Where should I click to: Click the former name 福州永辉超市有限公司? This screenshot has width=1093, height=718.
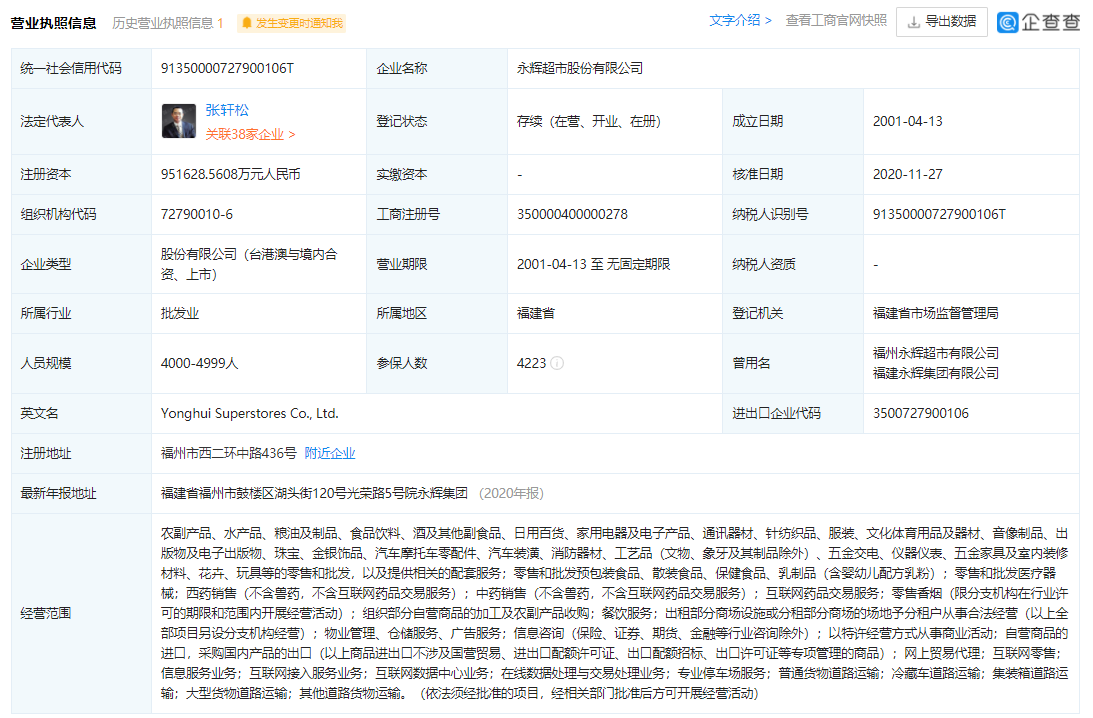tap(935, 353)
